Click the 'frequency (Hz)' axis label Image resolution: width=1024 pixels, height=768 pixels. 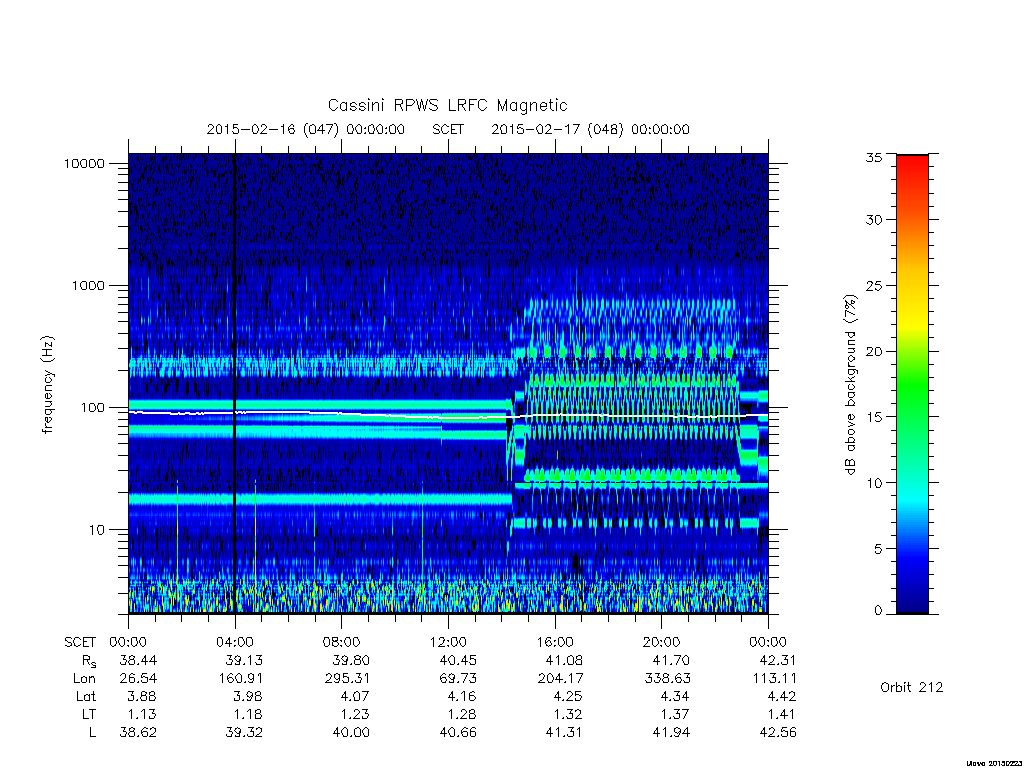48,385
